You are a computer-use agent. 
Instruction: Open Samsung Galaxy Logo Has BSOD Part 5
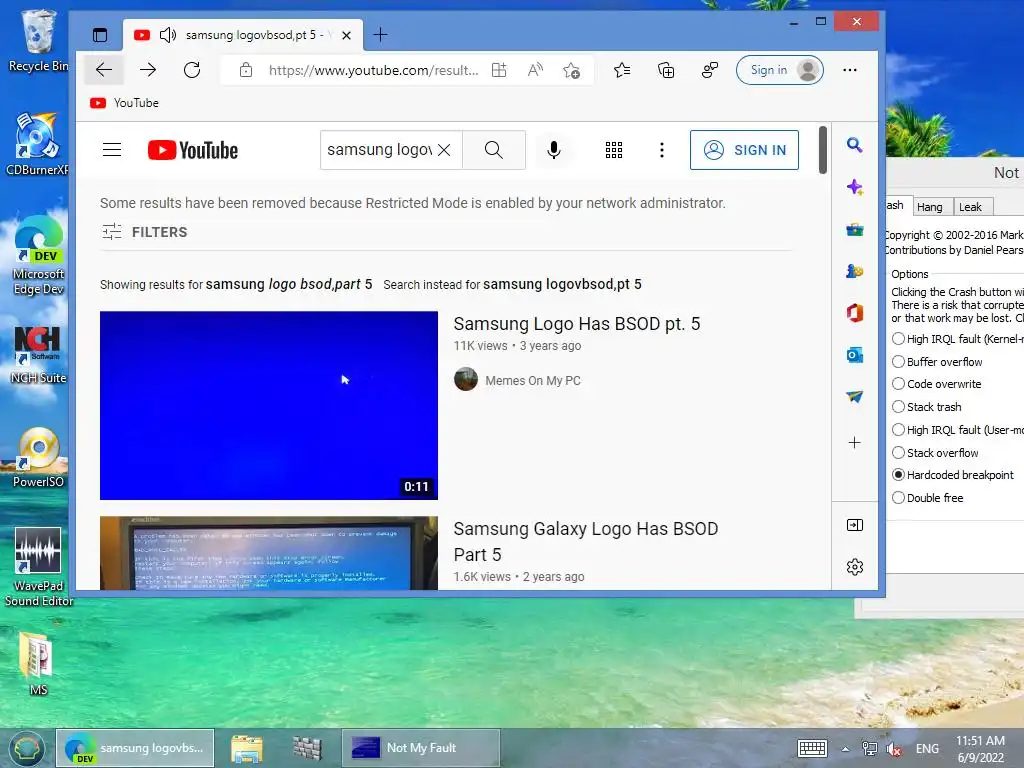click(x=586, y=541)
